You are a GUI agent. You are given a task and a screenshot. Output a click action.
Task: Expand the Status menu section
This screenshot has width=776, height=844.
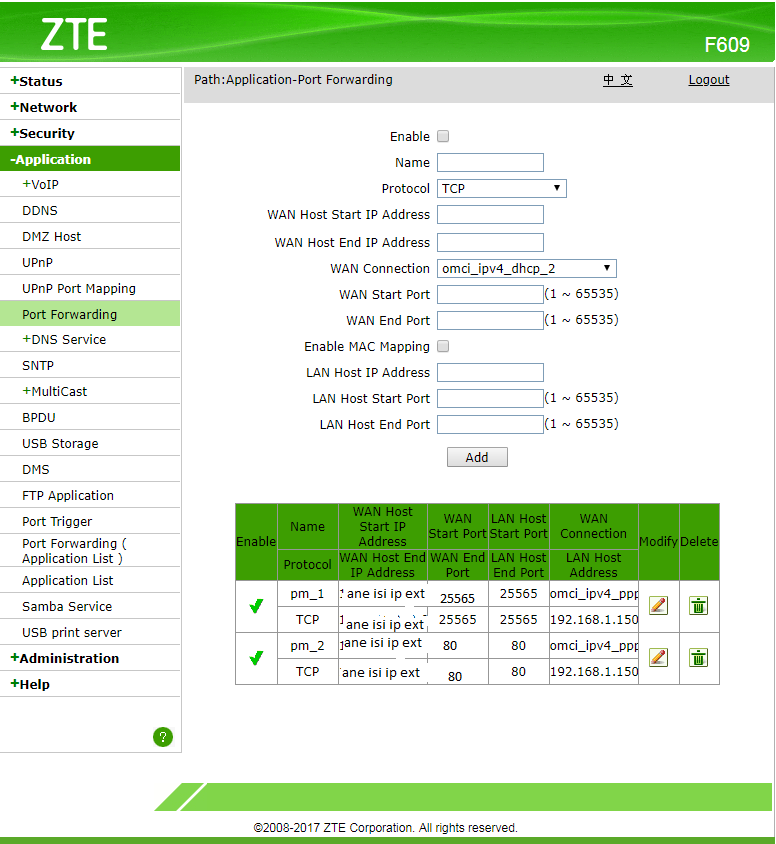(x=40, y=82)
